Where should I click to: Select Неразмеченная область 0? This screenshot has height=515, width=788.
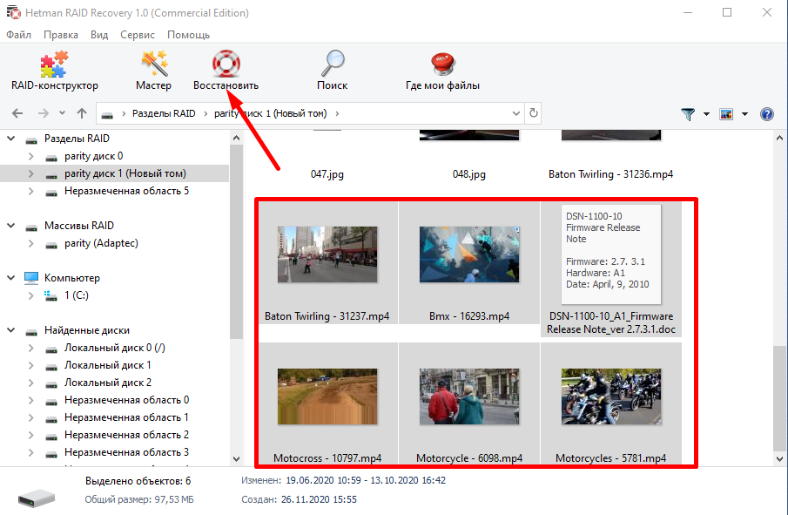[127, 400]
